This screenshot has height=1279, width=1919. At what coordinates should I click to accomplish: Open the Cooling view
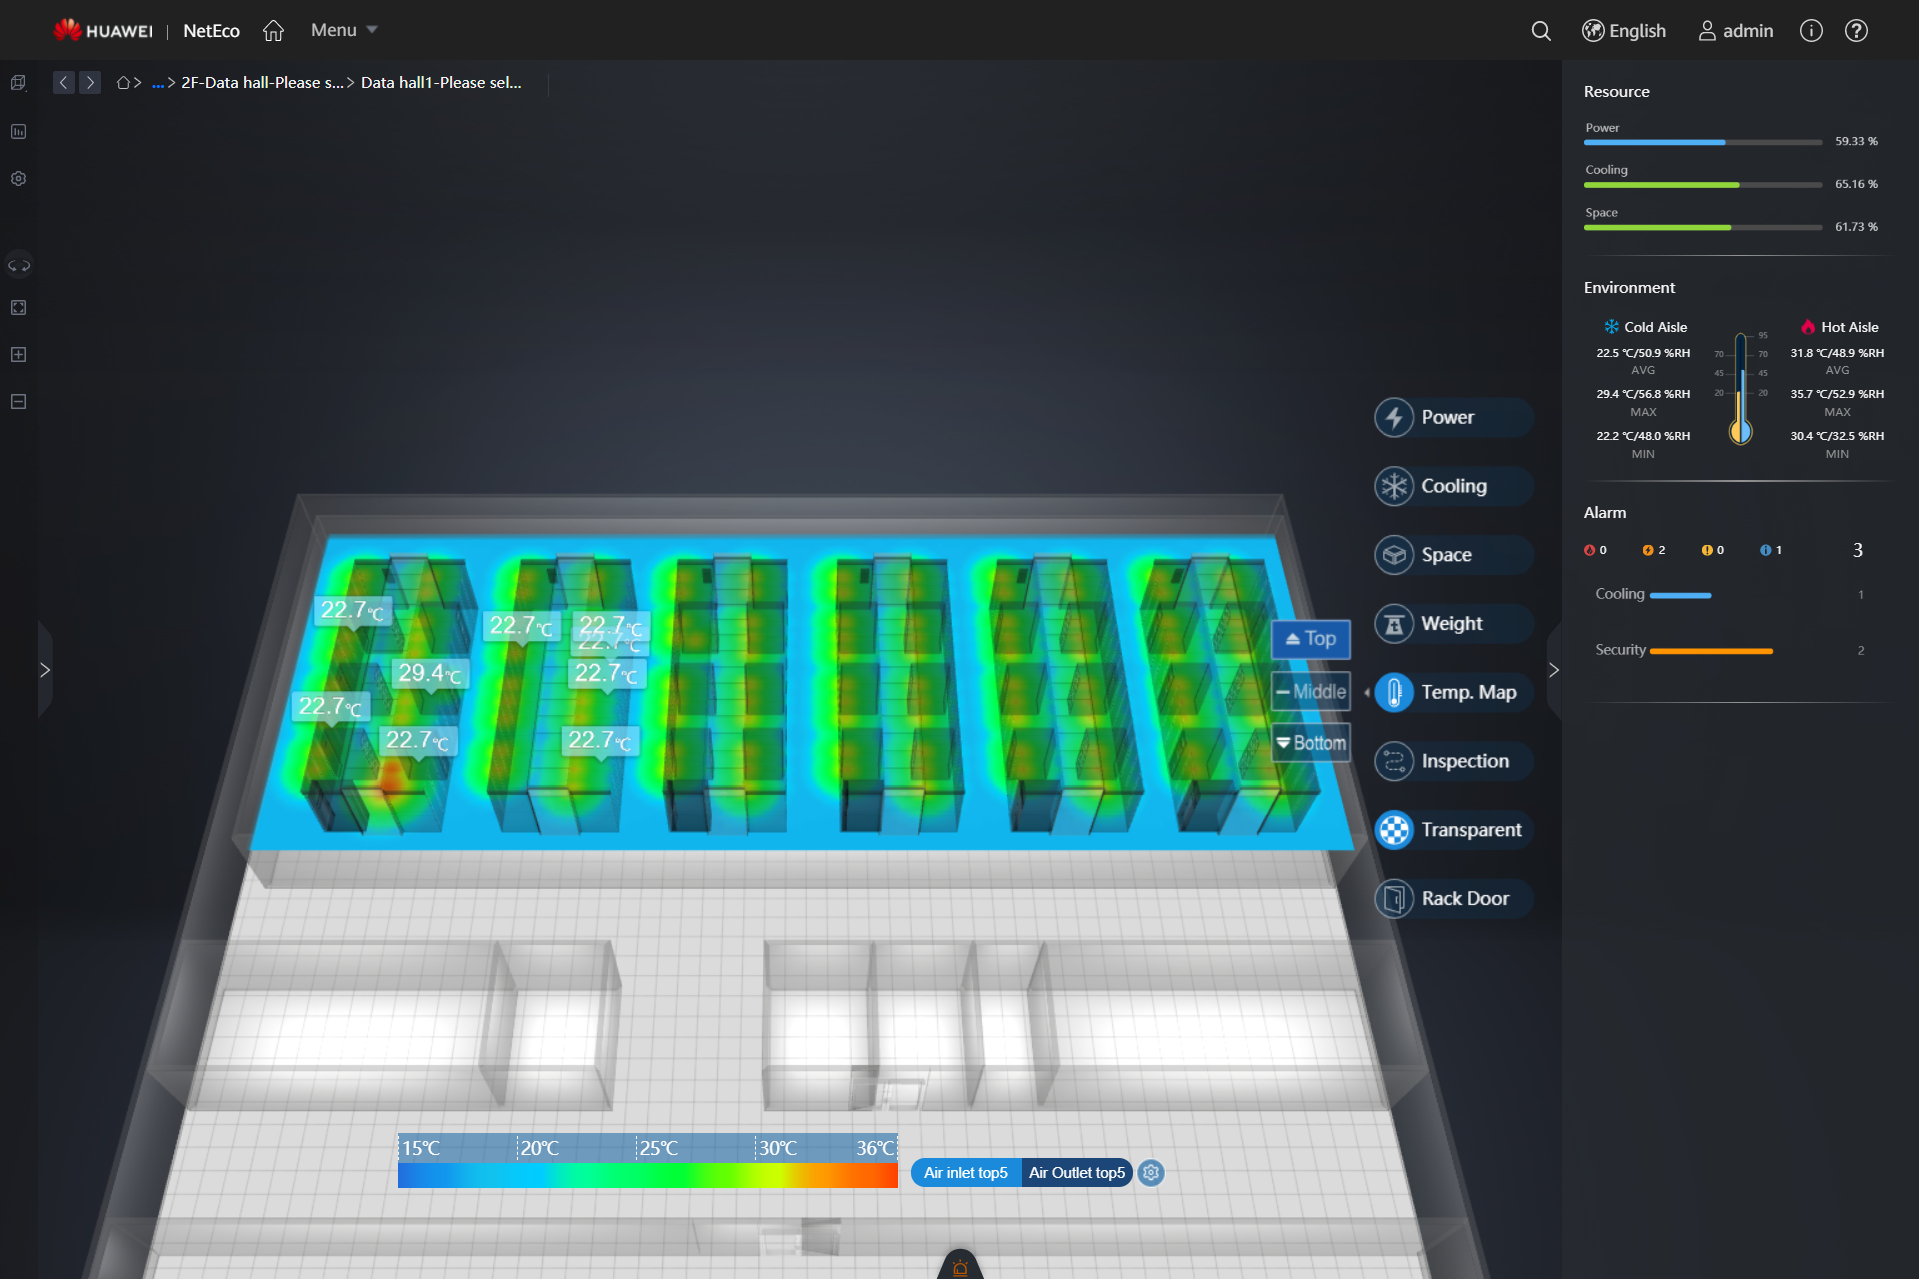point(1451,486)
